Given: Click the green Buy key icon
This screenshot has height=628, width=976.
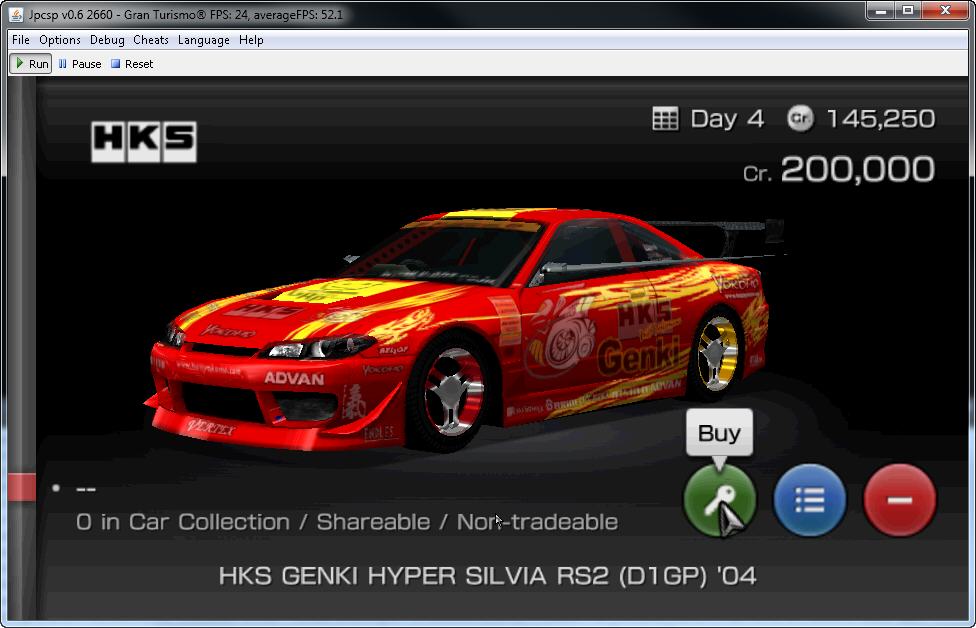Looking at the screenshot, I should (x=719, y=499).
